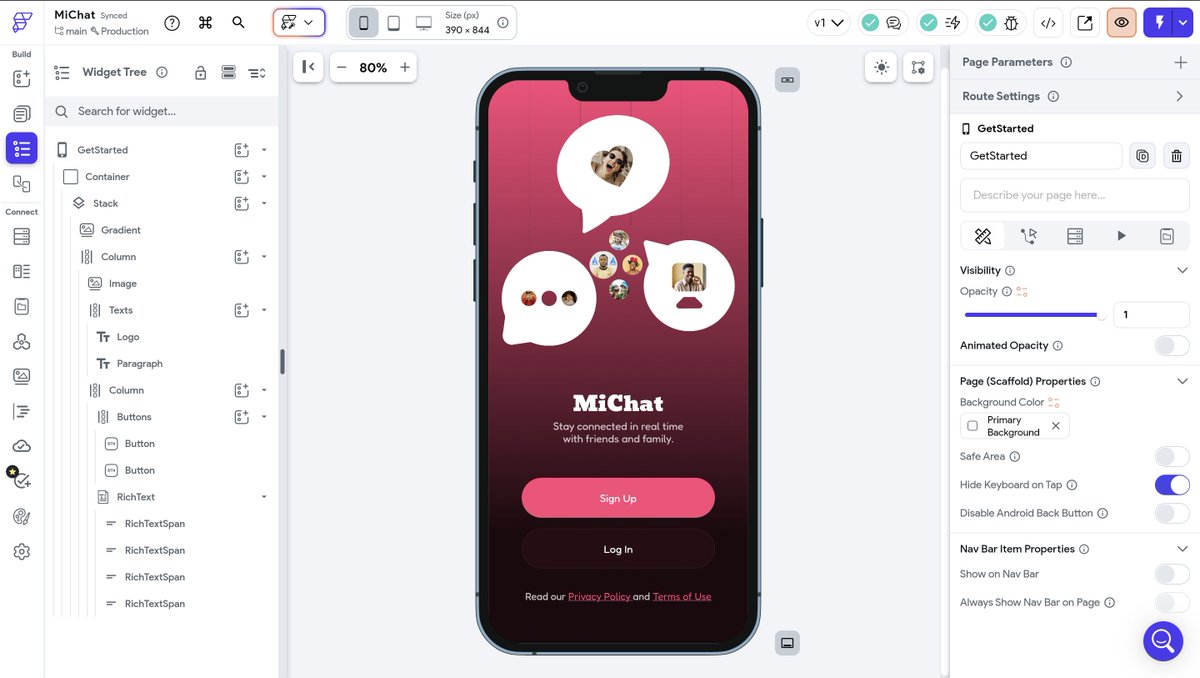Click the Terms of Use link
Viewport: 1200px width, 678px height.
pos(682,597)
